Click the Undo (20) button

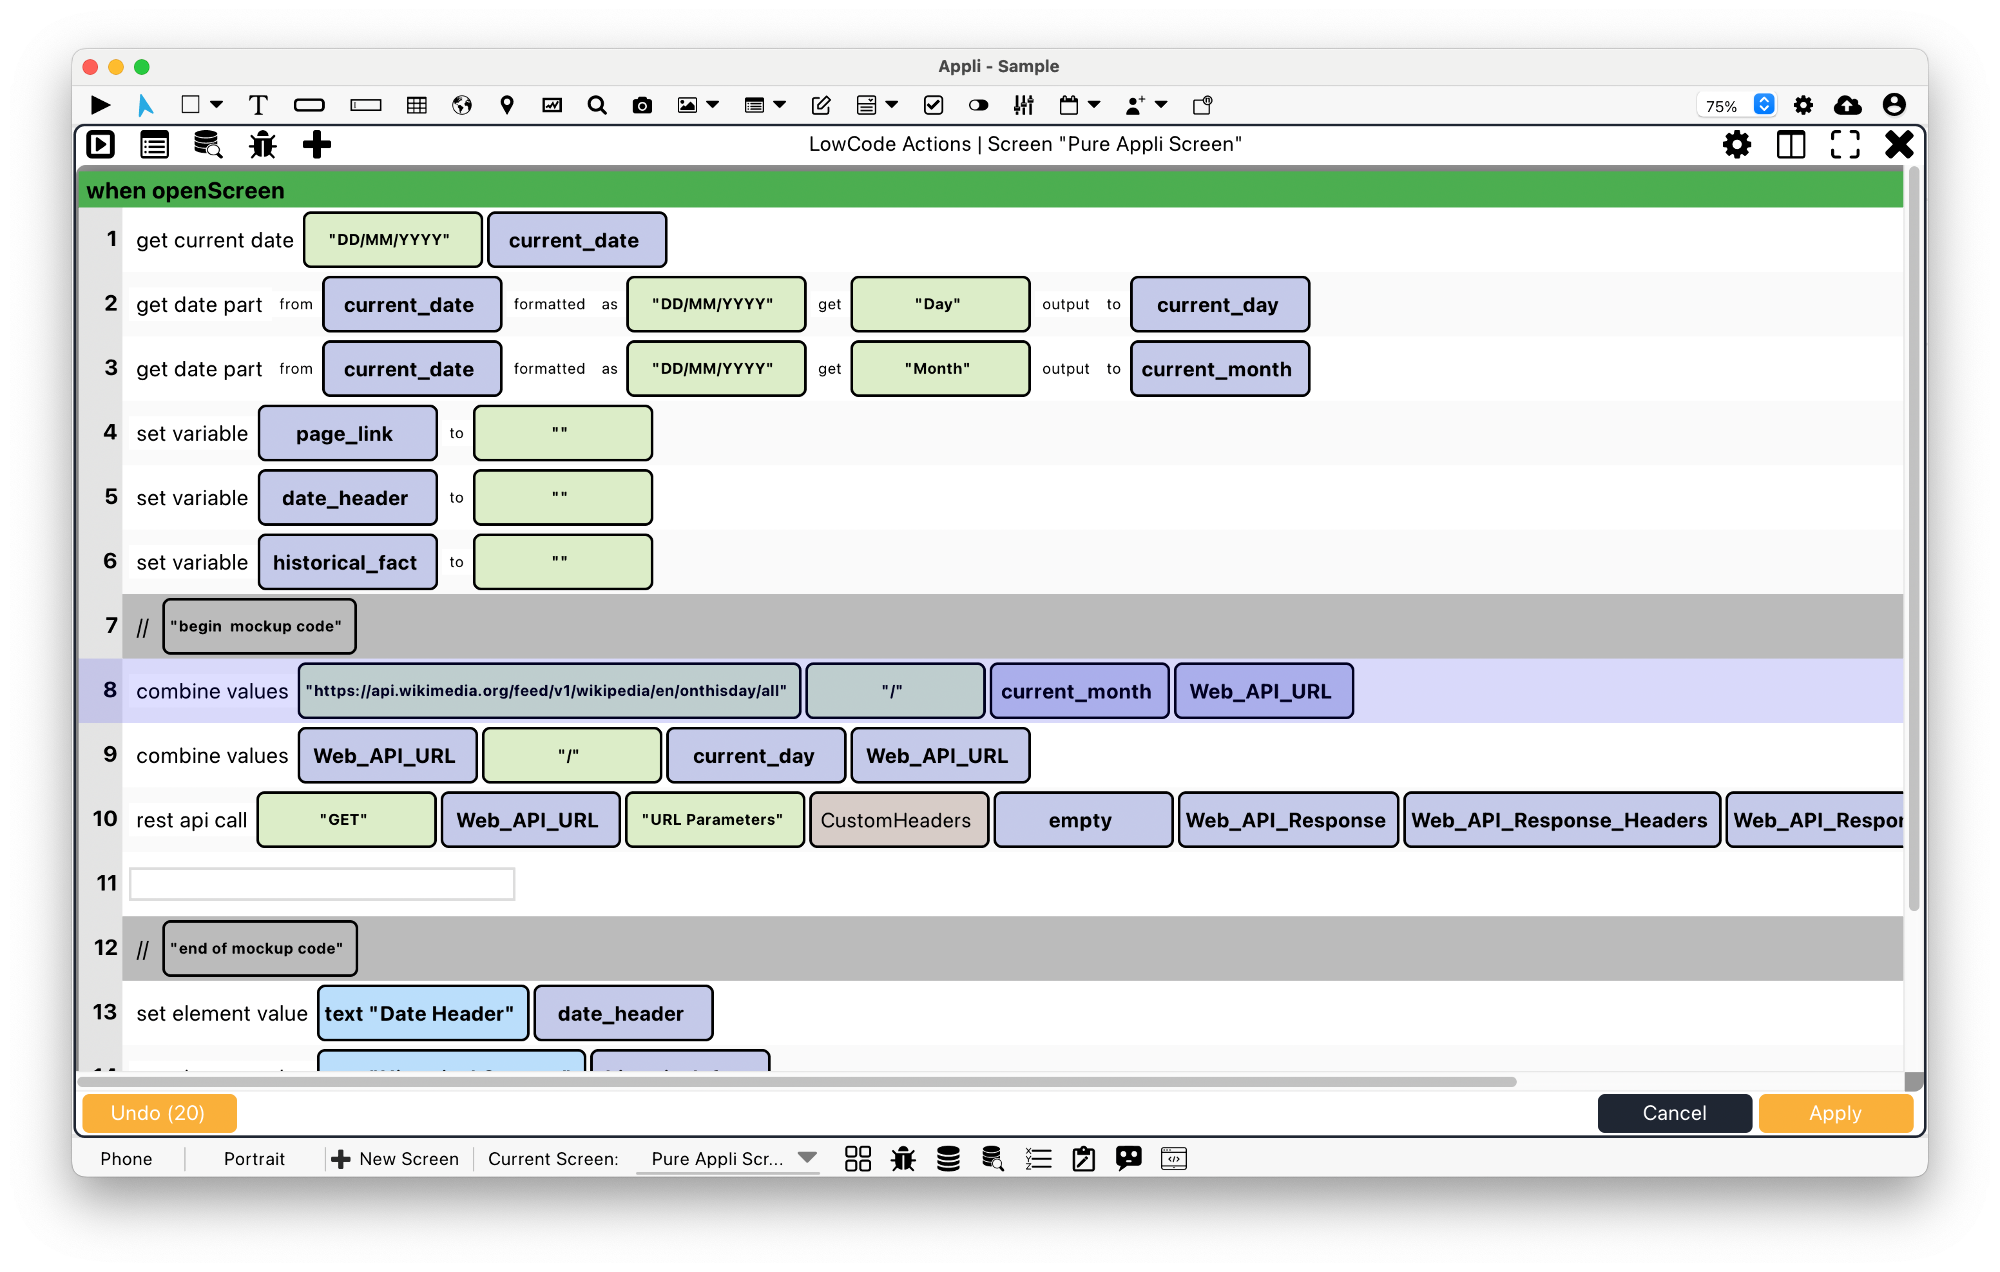159,1113
